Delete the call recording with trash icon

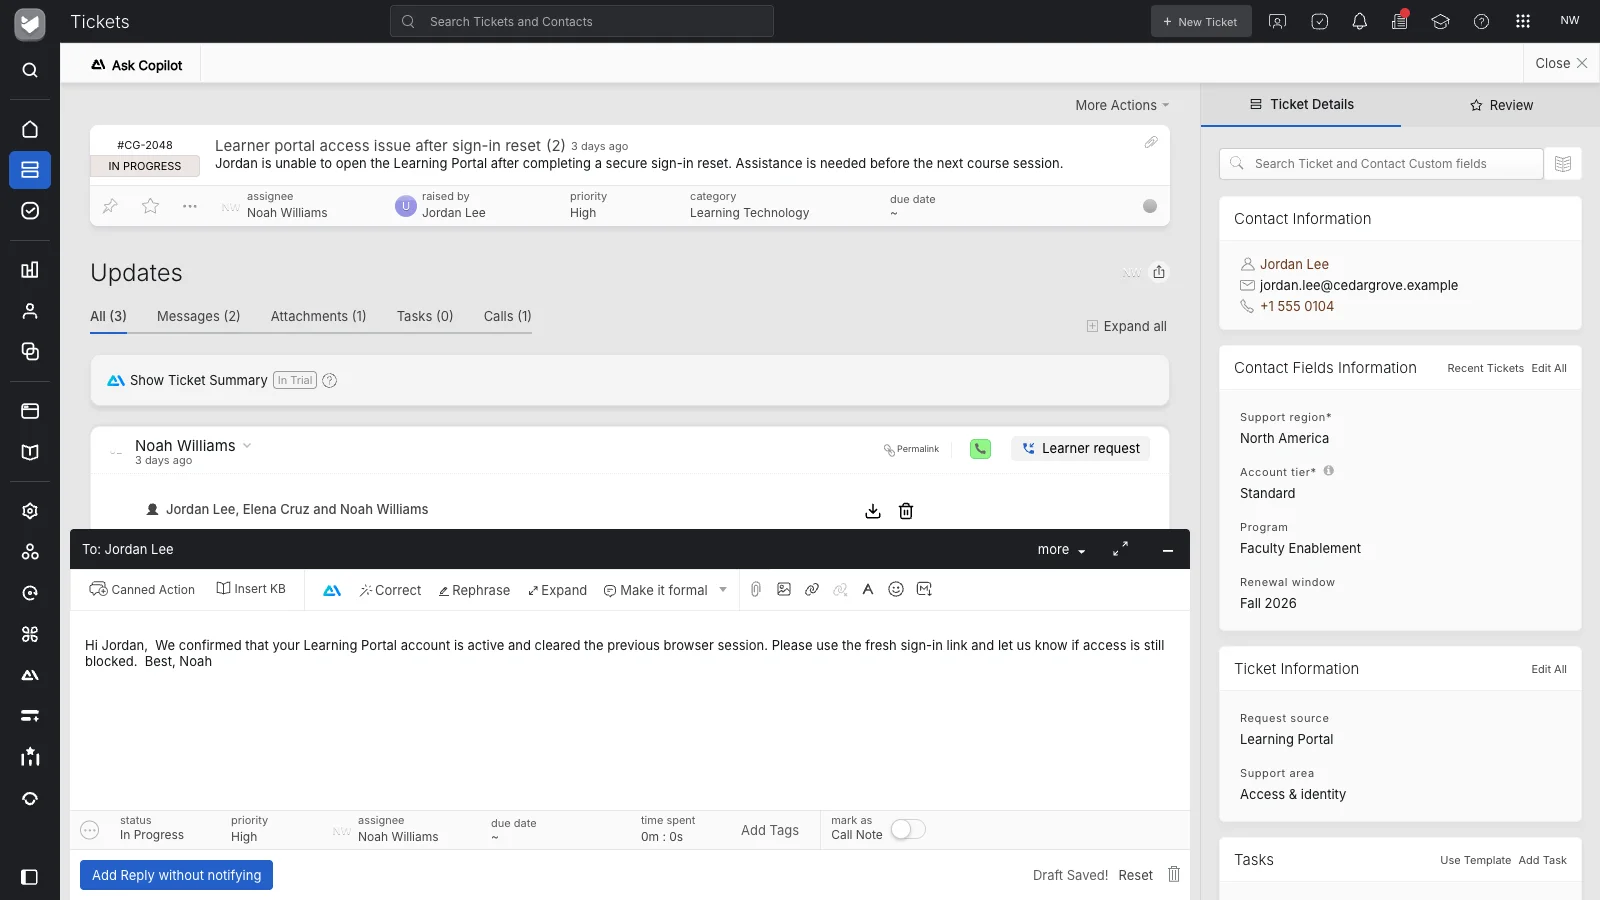tap(906, 511)
